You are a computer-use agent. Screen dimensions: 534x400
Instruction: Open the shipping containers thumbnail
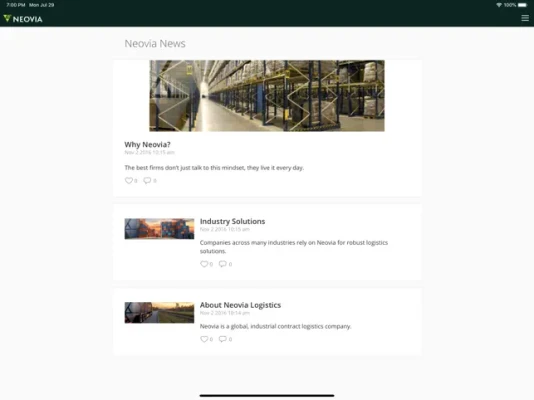(159, 229)
